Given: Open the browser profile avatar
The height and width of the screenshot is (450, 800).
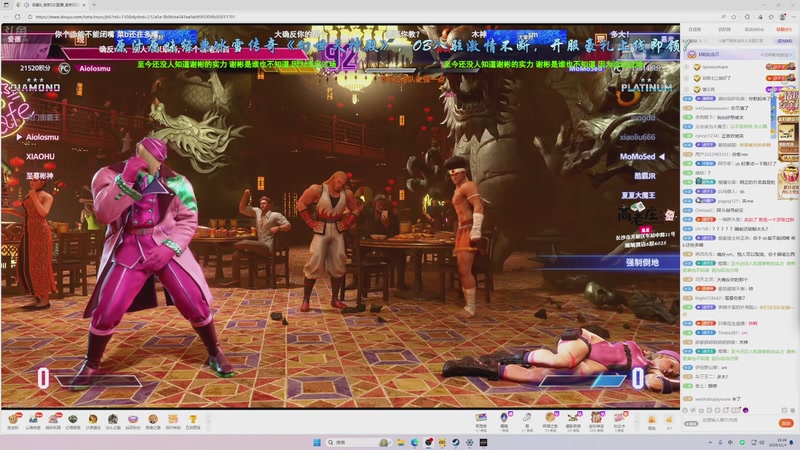Looking at the screenshot, I should click(x=782, y=17).
